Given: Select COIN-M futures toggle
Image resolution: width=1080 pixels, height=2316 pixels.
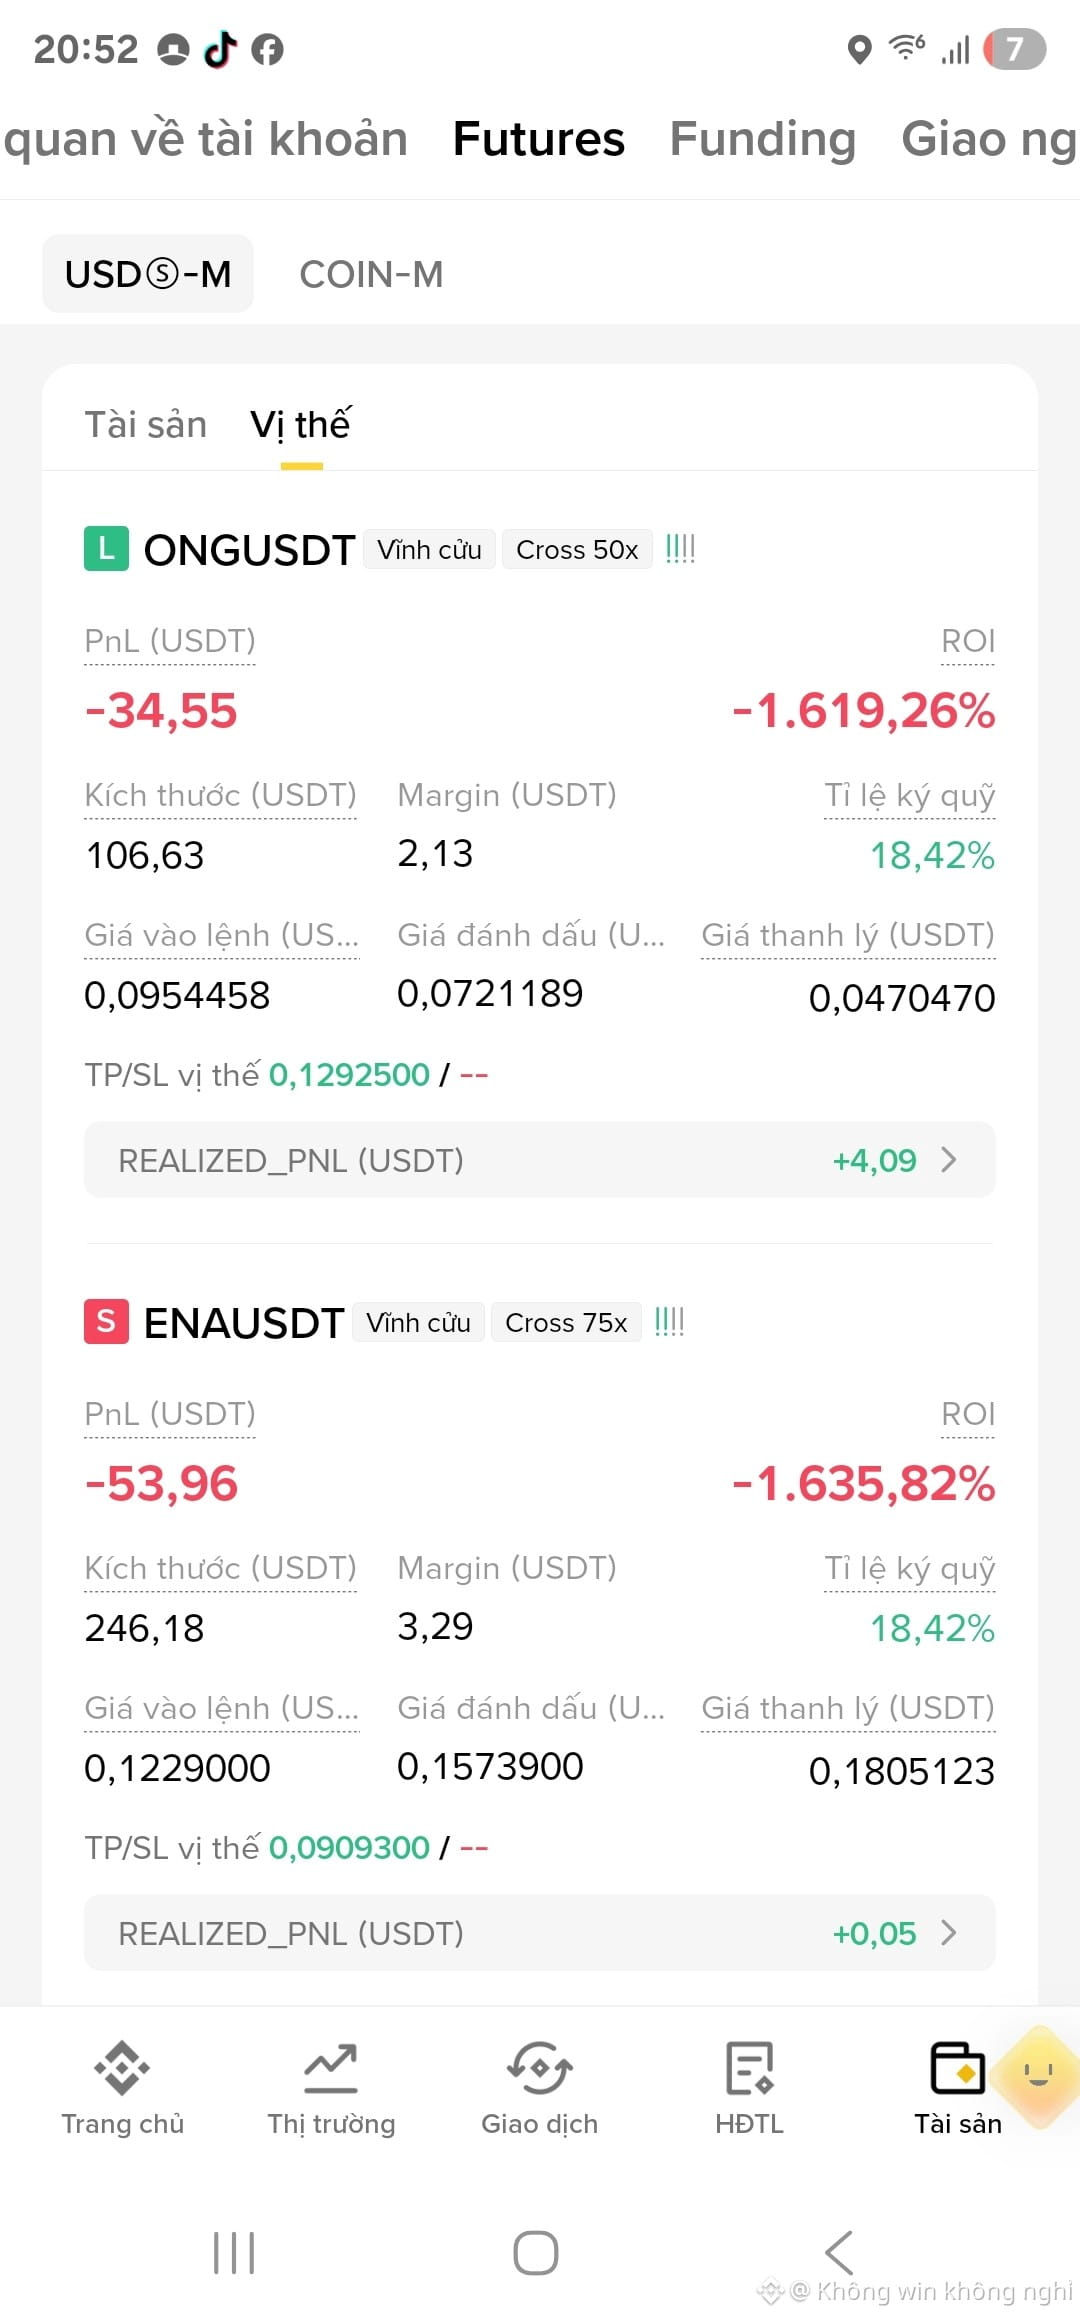Looking at the screenshot, I should 371,274.
